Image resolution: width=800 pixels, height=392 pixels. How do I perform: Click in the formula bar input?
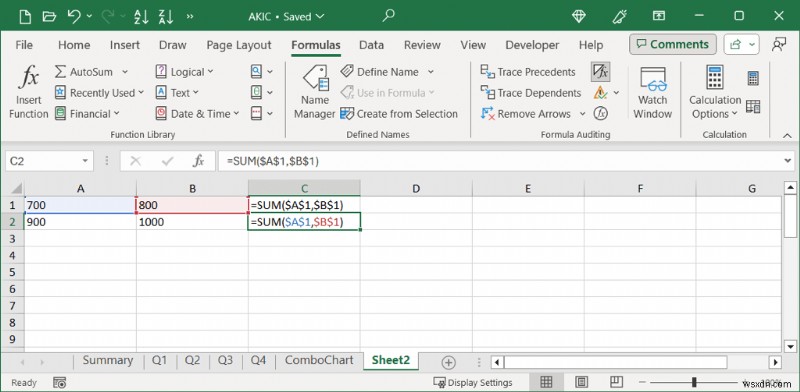point(500,161)
